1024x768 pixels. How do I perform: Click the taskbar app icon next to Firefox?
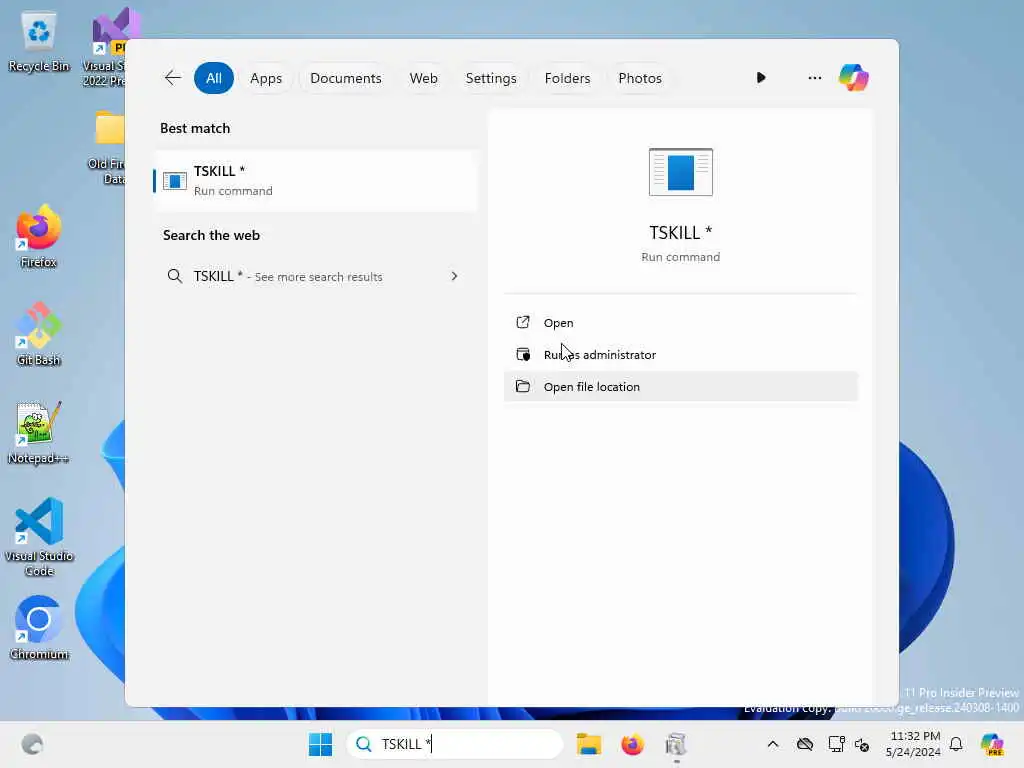tap(676, 744)
